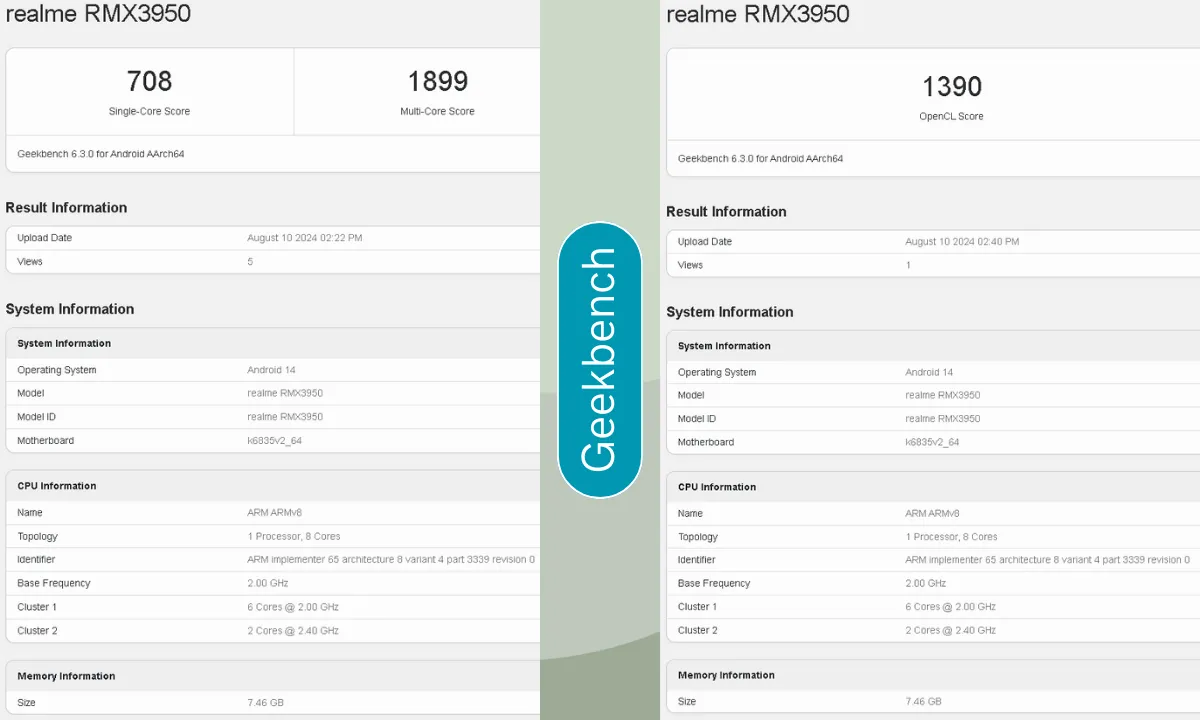Click ARM implementer identifier value on the CPU page
The width and height of the screenshot is (1200, 720).
(x=391, y=560)
